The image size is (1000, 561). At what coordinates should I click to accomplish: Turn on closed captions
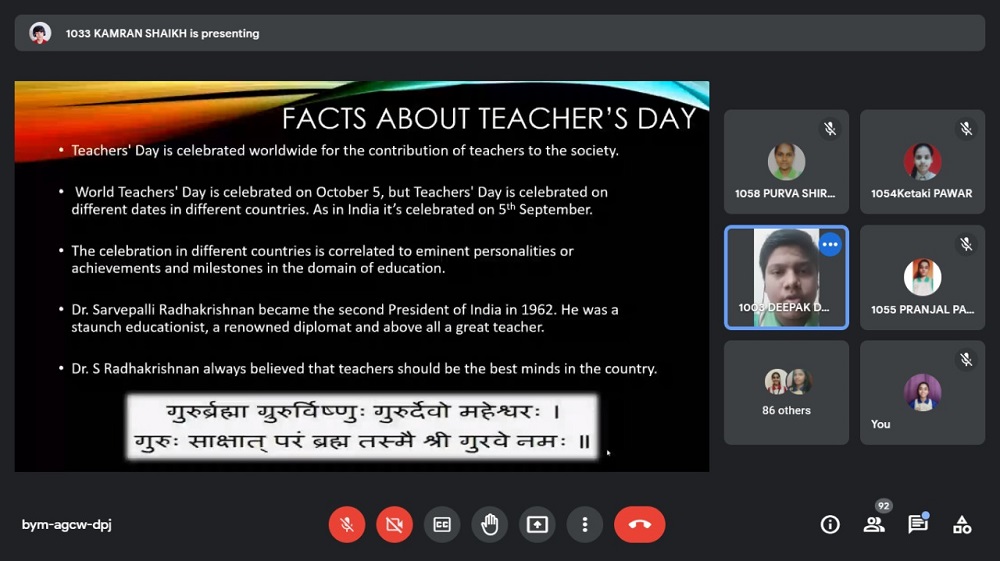[x=442, y=524]
